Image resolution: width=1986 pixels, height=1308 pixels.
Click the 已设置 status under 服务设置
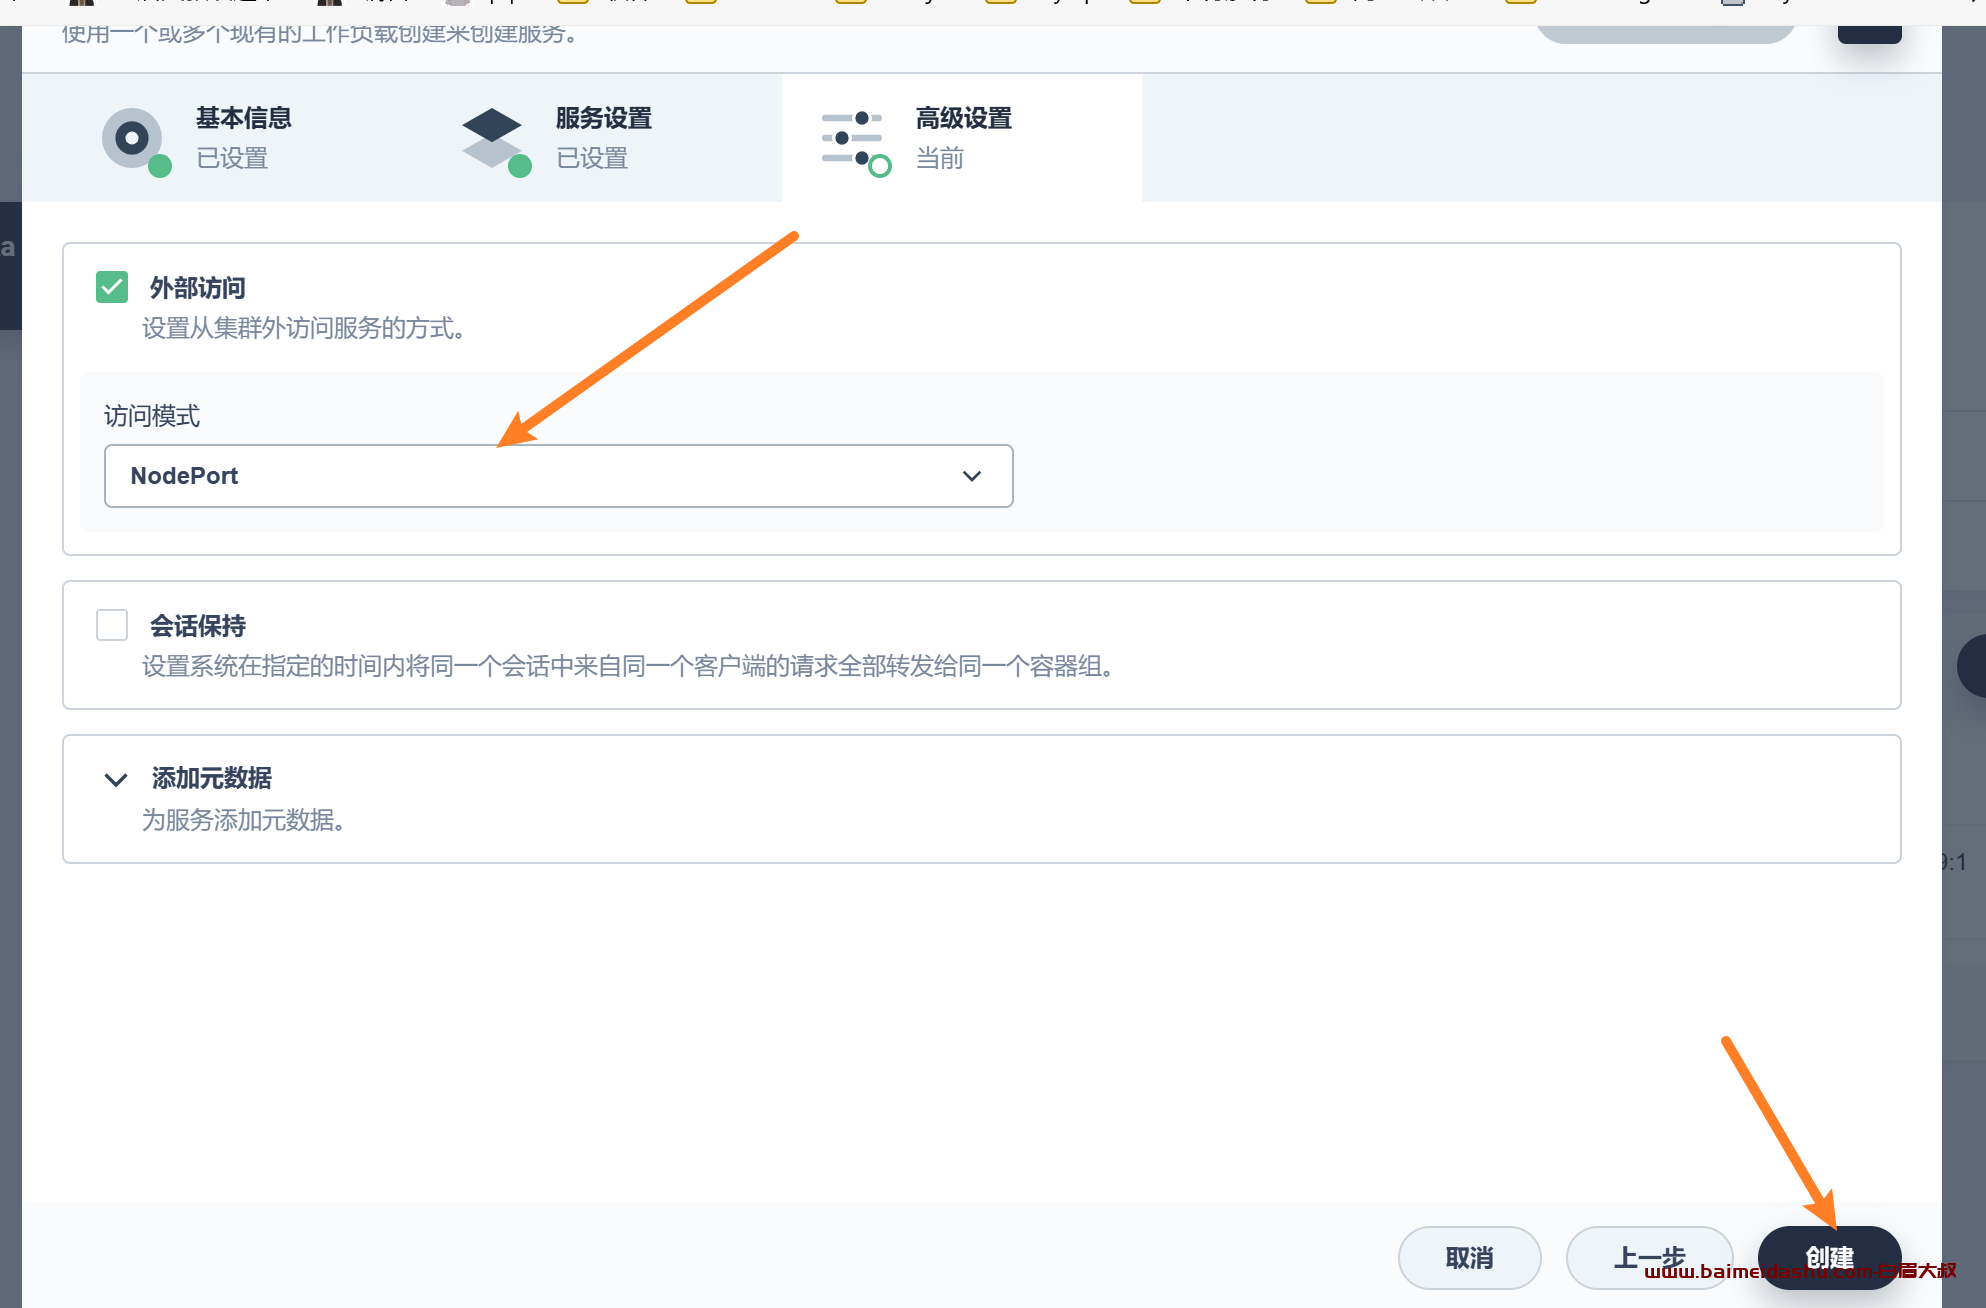tap(592, 158)
